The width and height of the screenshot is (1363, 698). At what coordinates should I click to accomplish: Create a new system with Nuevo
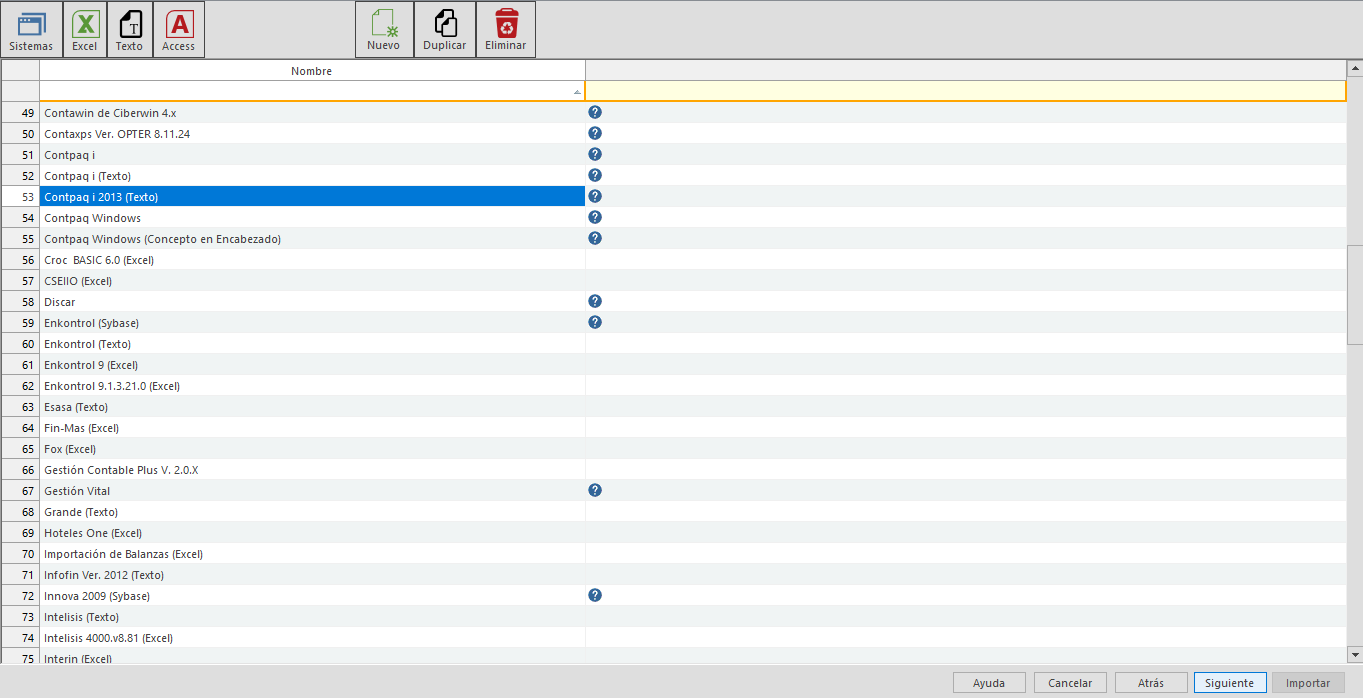pyautogui.click(x=384, y=29)
